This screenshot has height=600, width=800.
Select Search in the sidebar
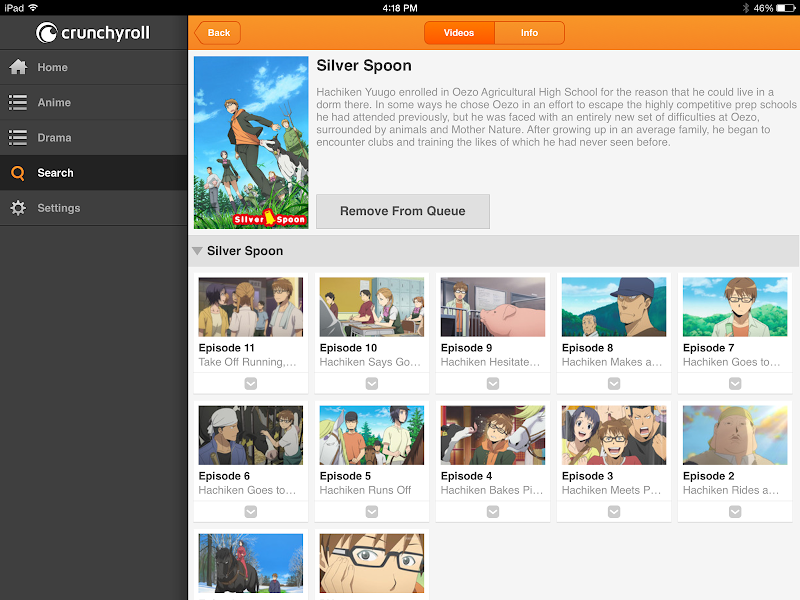click(93, 172)
